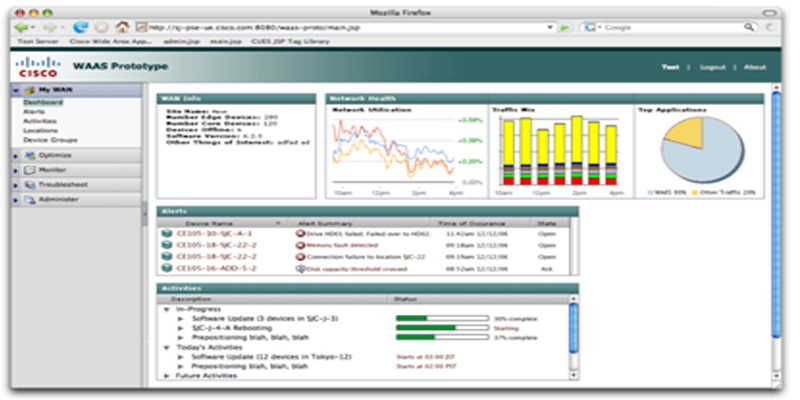Open device link CE105-10-SJC-A-1

214,234
